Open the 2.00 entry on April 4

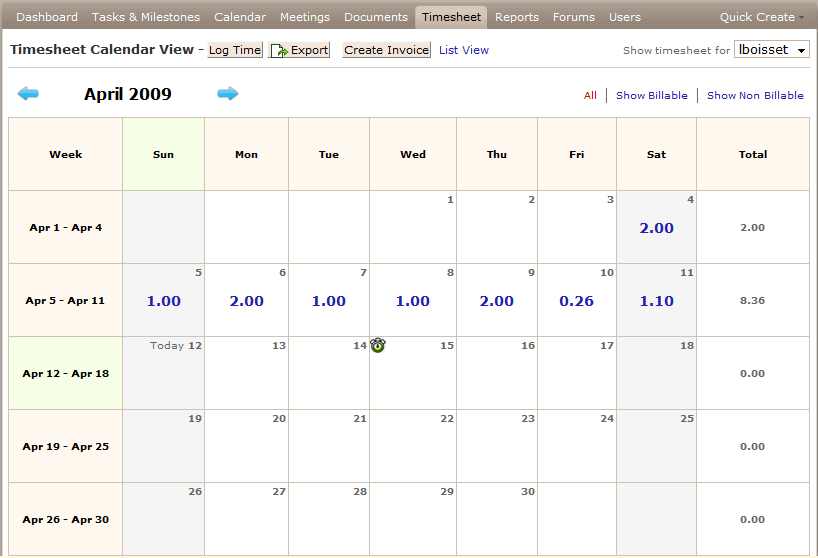click(656, 228)
